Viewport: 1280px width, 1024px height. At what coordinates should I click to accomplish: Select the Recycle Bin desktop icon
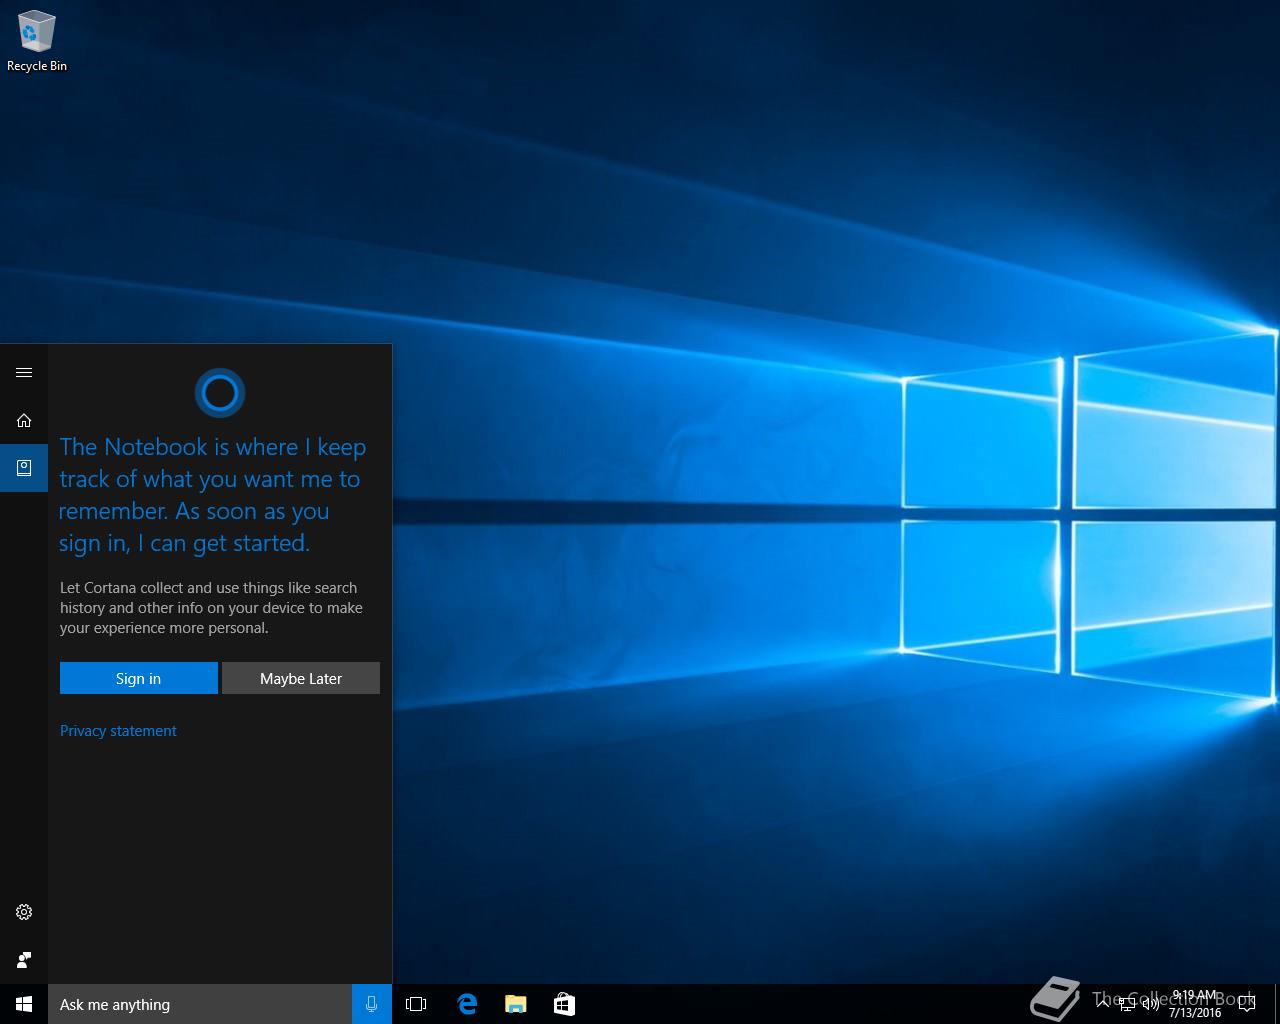point(37,41)
